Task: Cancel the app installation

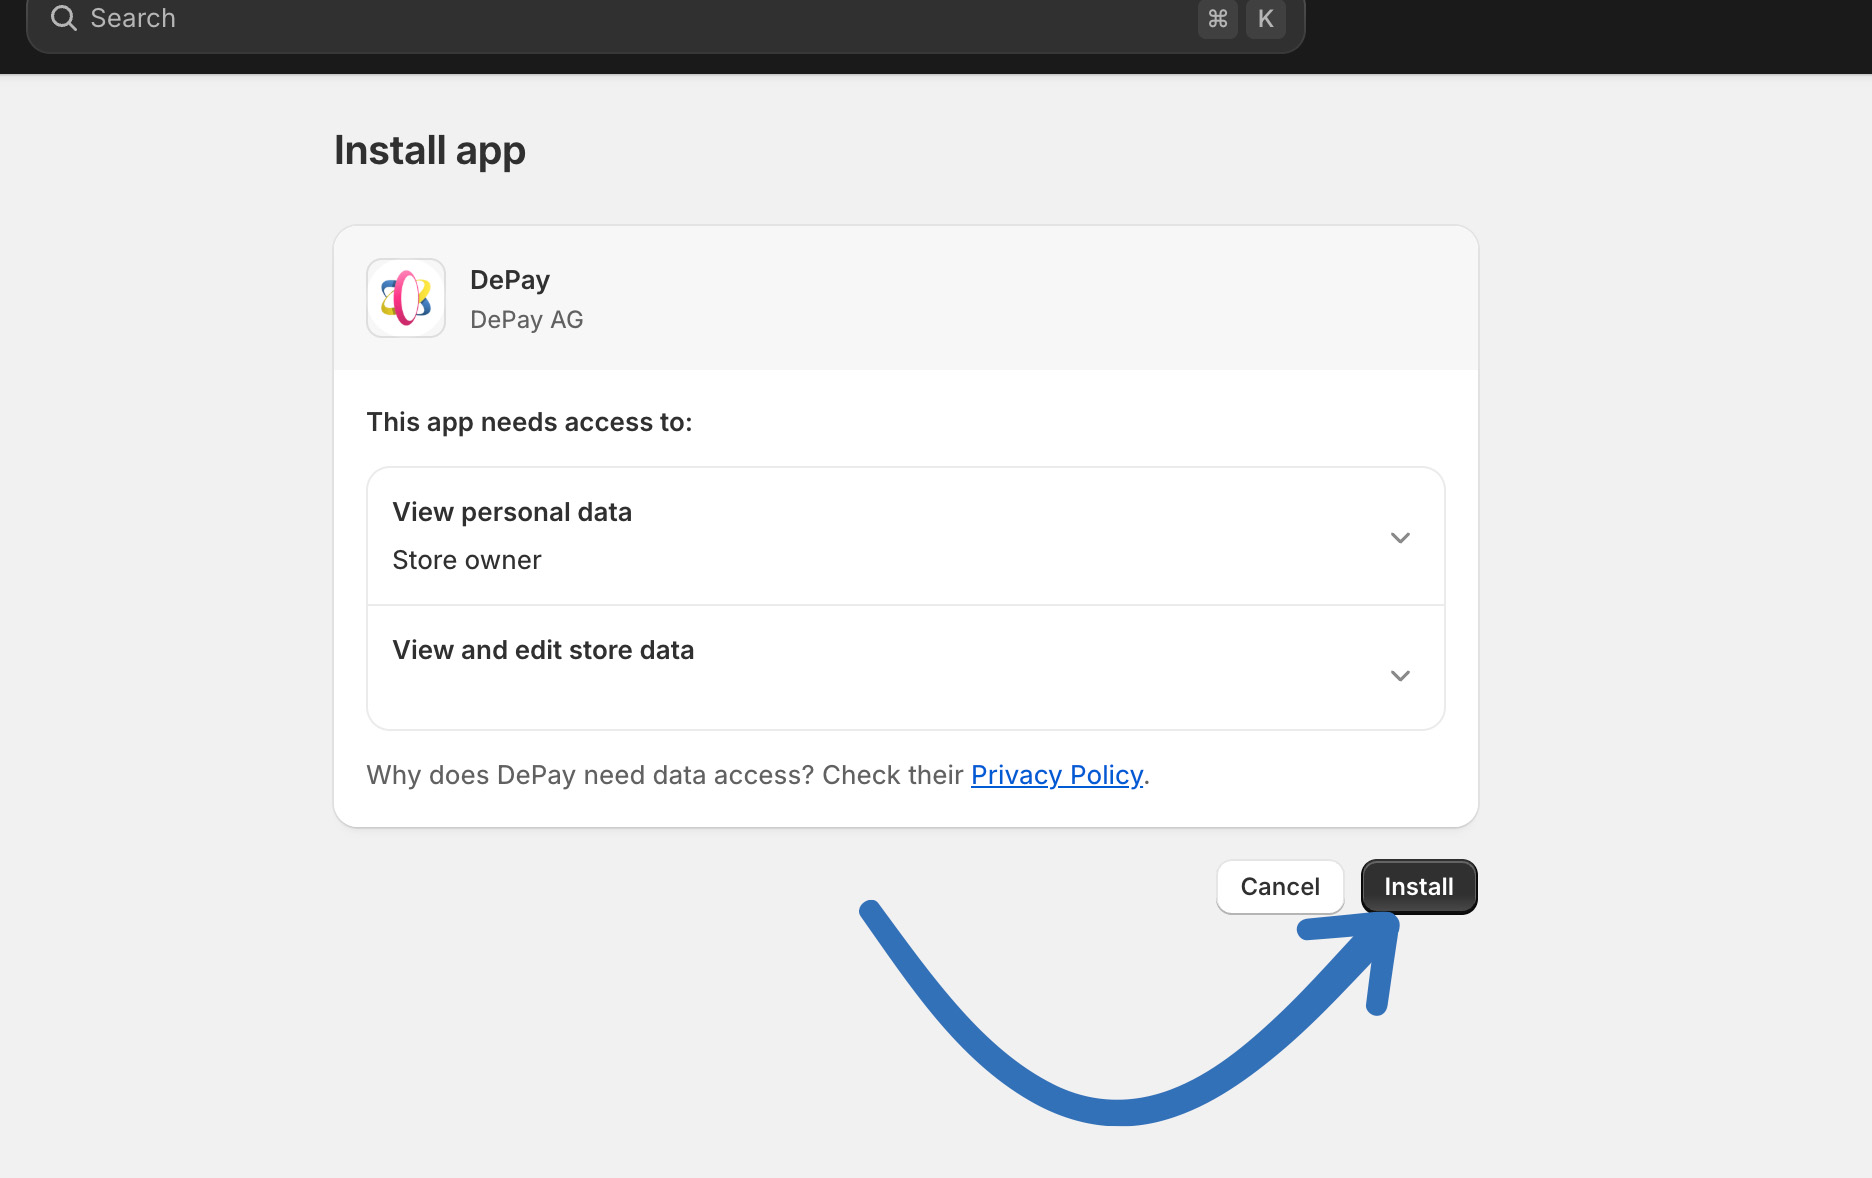Action: click(x=1280, y=887)
